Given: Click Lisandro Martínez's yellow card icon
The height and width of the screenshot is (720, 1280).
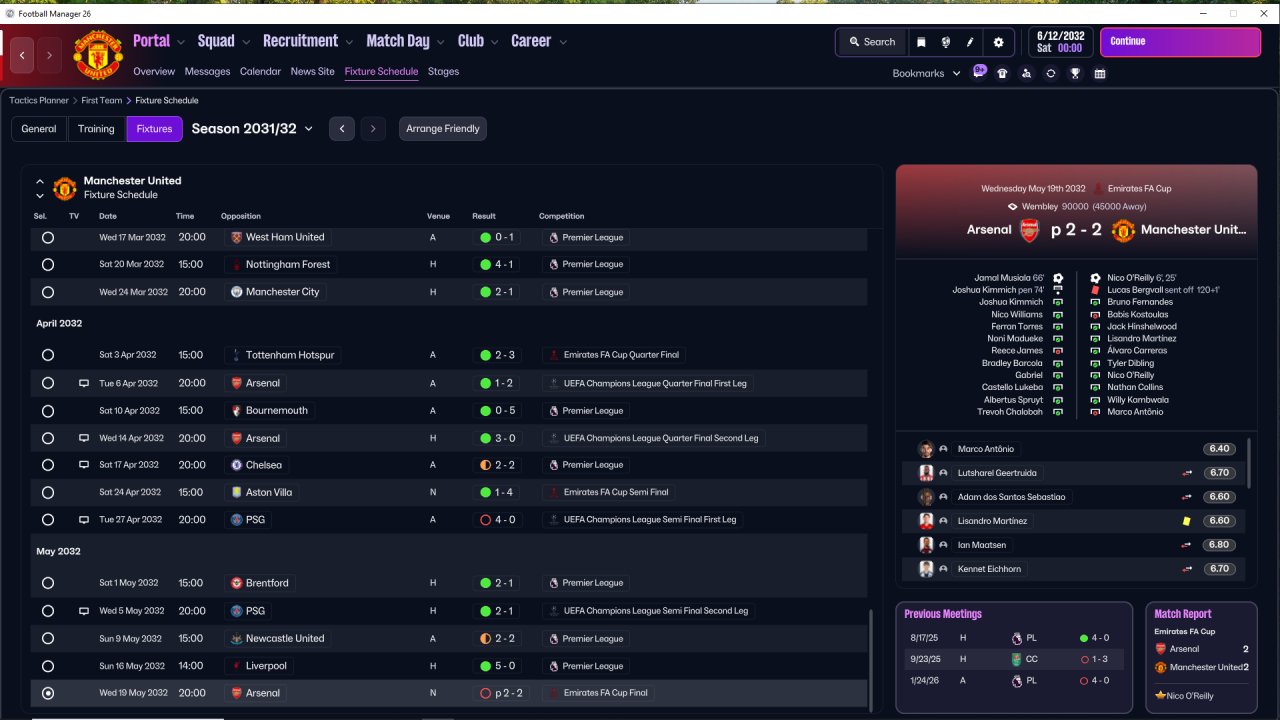Looking at the screenshot, I should 1186,521.
